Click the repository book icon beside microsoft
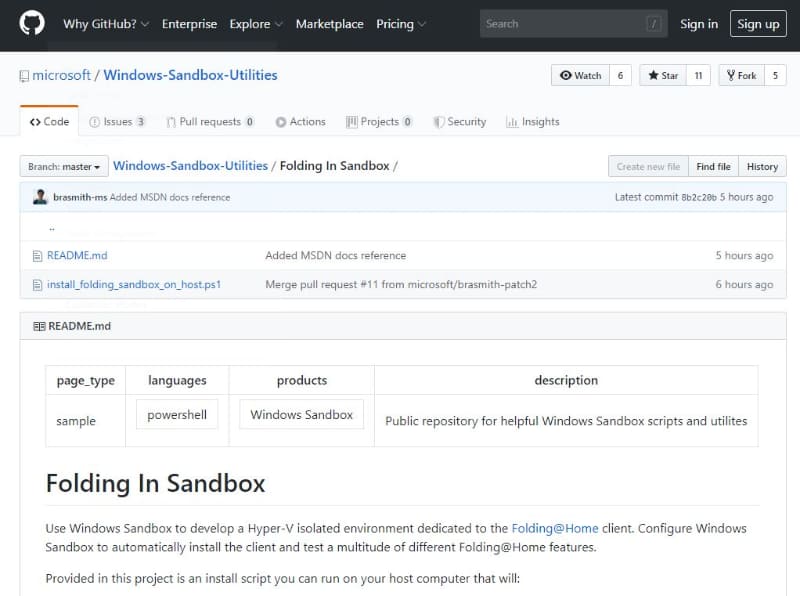 point(24,76)
